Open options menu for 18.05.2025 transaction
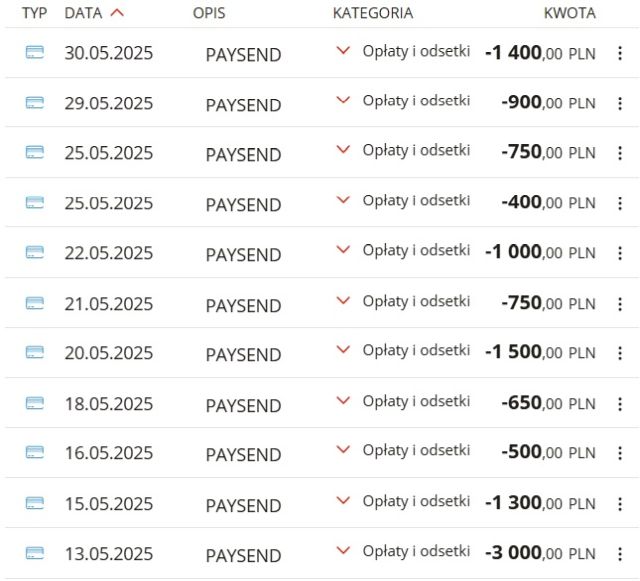 620,404
